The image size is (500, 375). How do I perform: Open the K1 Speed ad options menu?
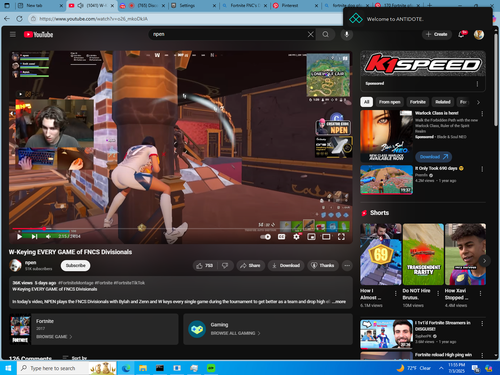pyautogui.click(x=477, y=84)
